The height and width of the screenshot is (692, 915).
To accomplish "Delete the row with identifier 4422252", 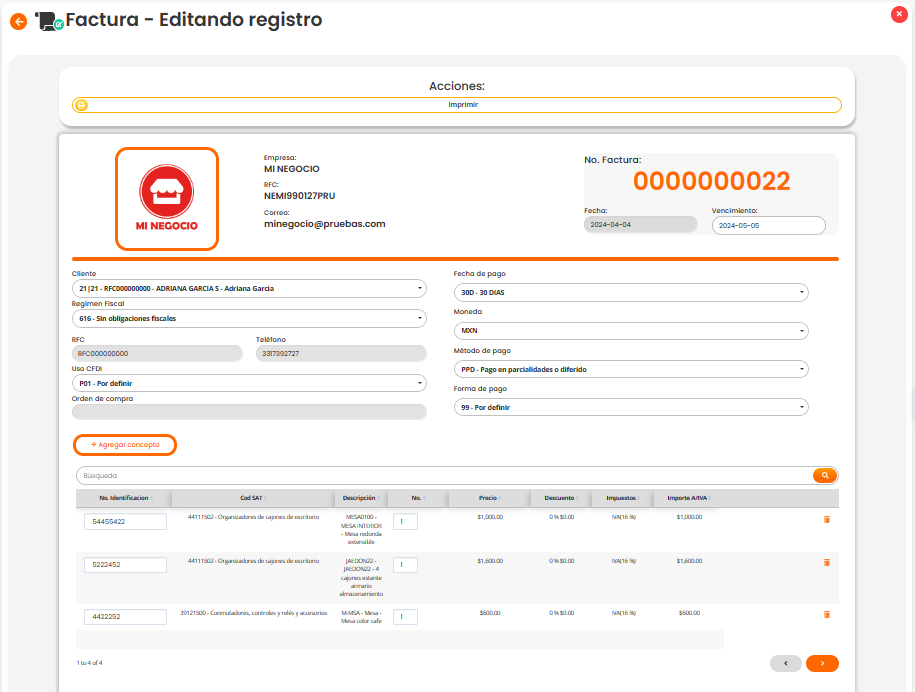I will coord(826,614).
